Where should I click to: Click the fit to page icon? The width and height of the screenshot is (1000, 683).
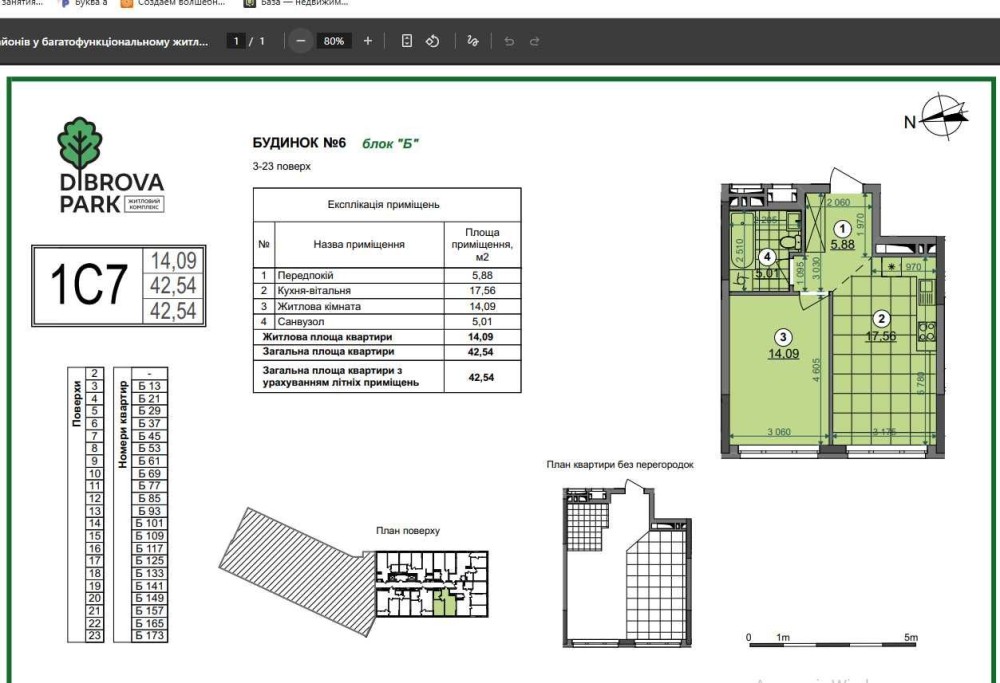click(x=407, y=41)
